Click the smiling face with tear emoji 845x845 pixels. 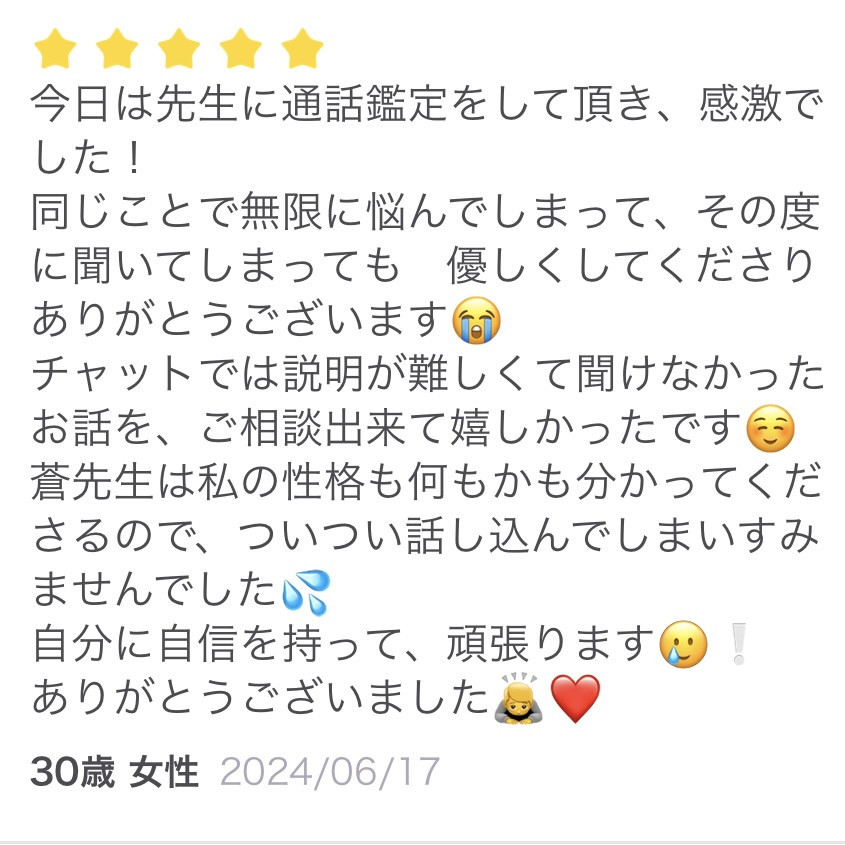[683, 644]
